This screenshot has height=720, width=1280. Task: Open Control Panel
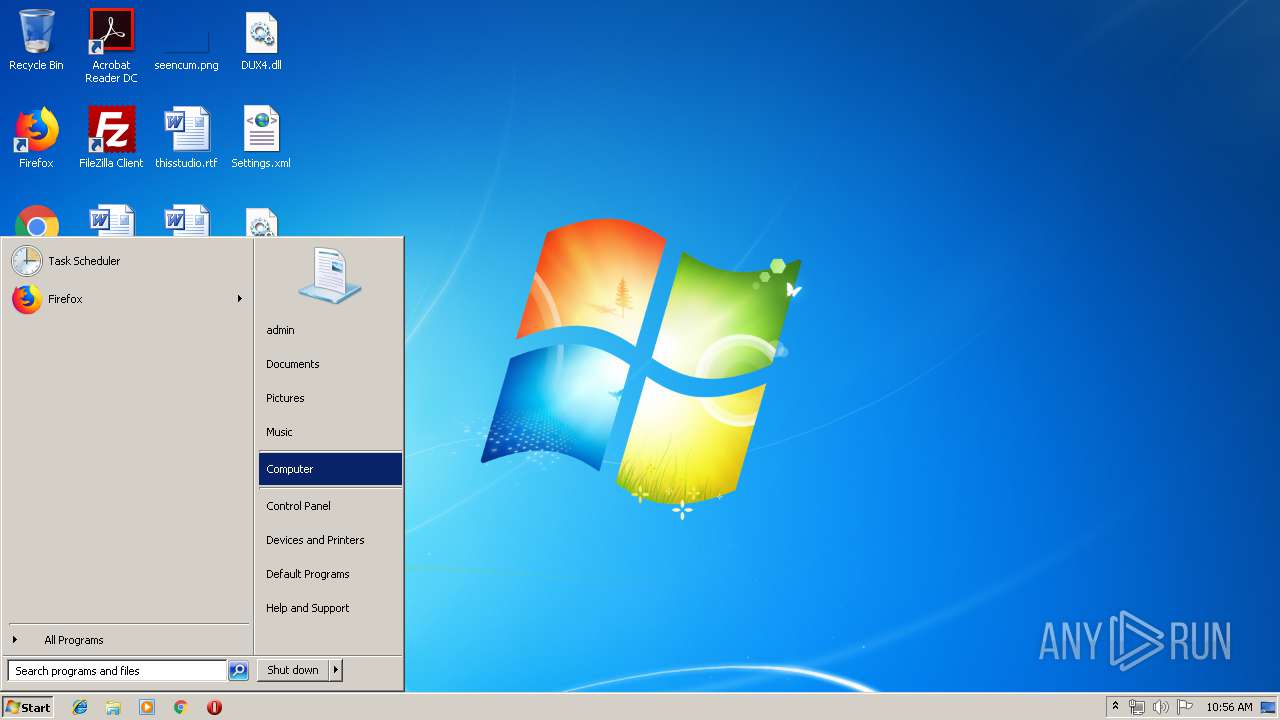330,506
